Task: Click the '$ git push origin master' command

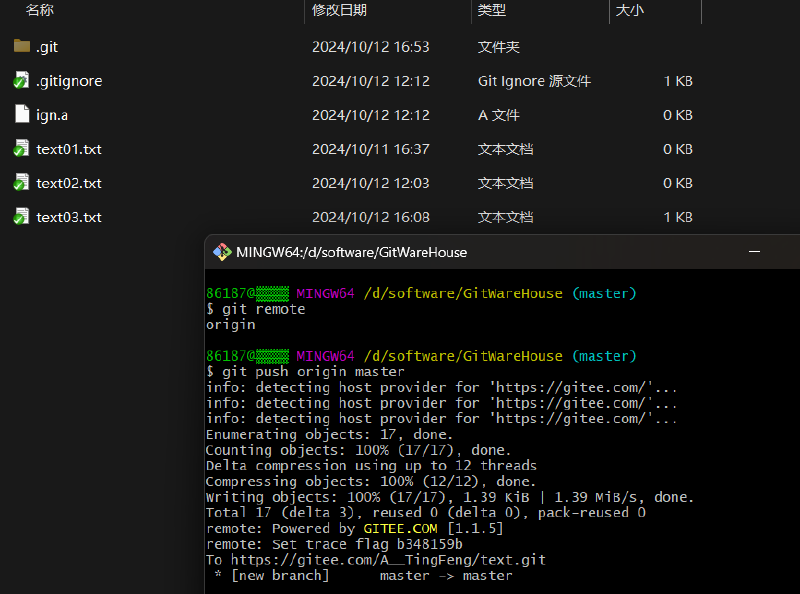Action: point(305,372)
